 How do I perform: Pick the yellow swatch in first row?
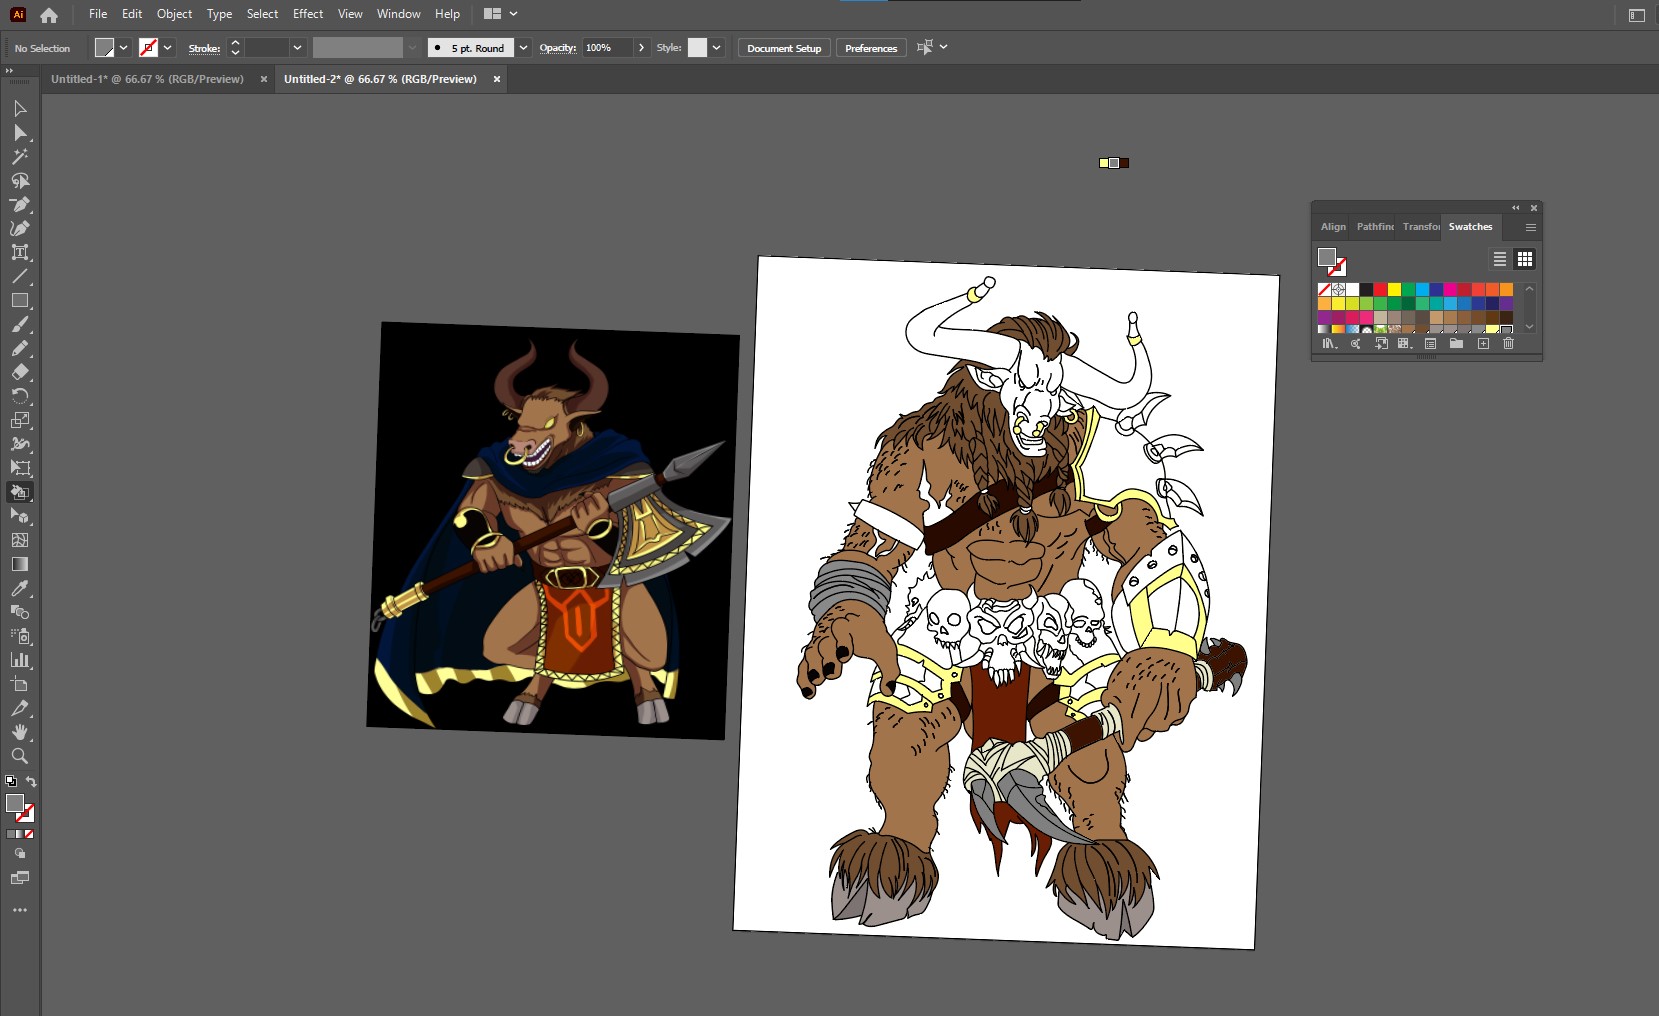click(1394, 289)
